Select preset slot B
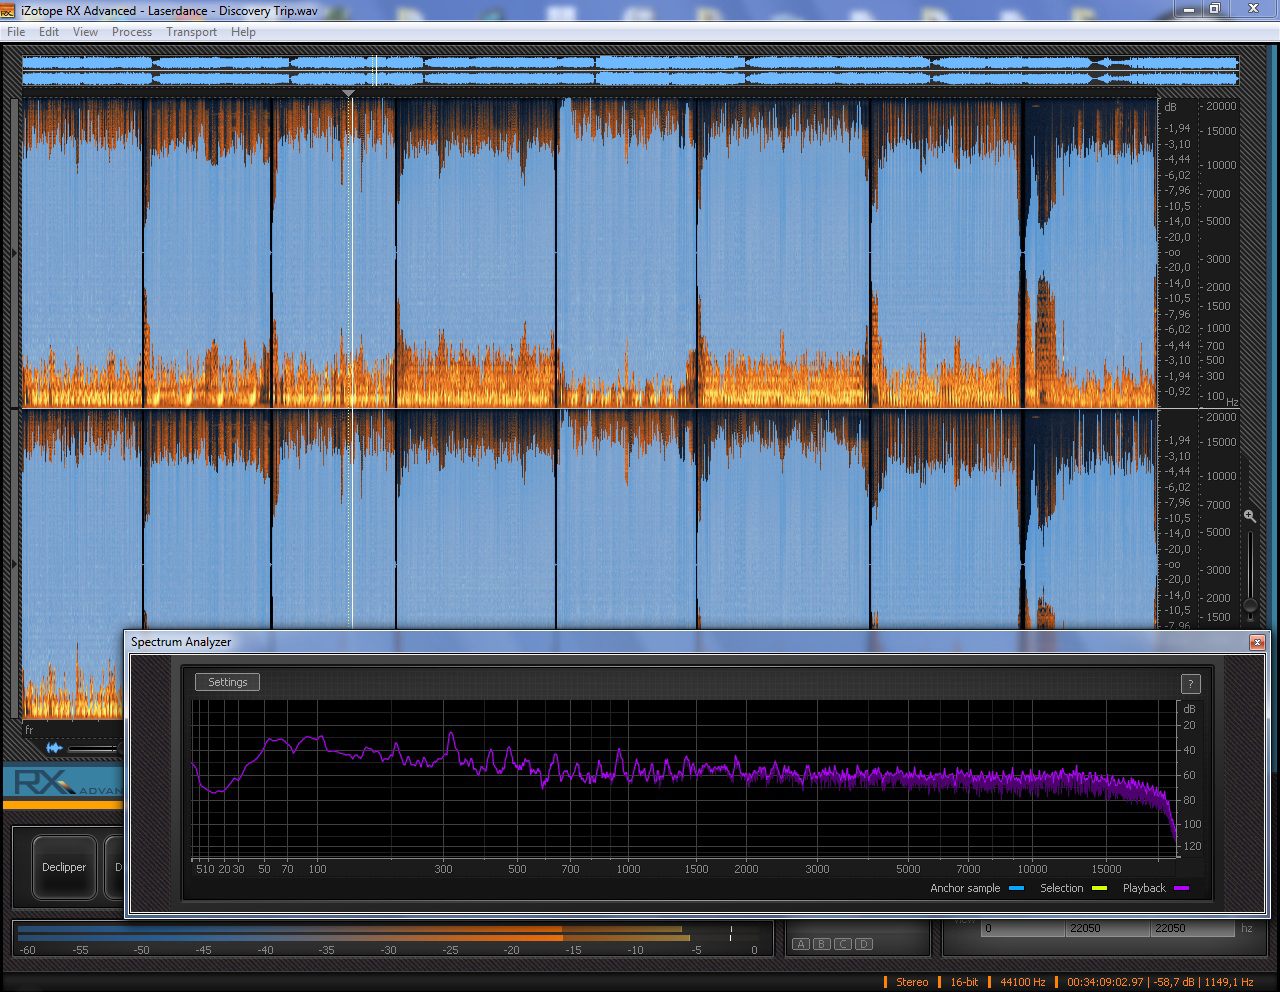 pyautogui.click(x=821, y=944)
